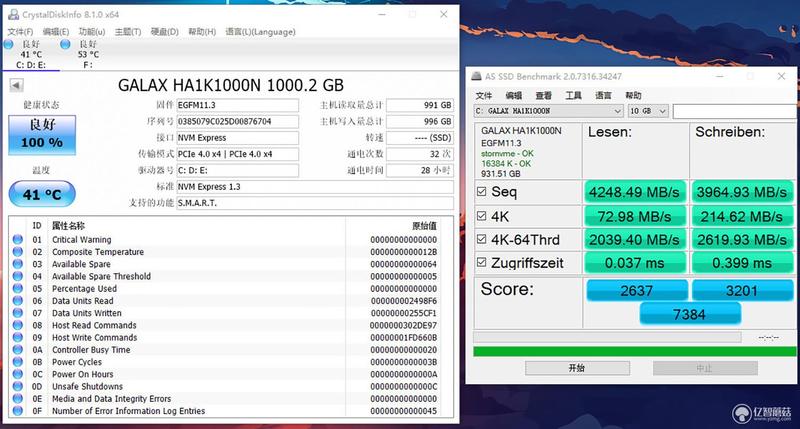Click status dot for Percentage Used row
Image resolution: width=800 pixels, height=429 pixels.
click(18, 288)
